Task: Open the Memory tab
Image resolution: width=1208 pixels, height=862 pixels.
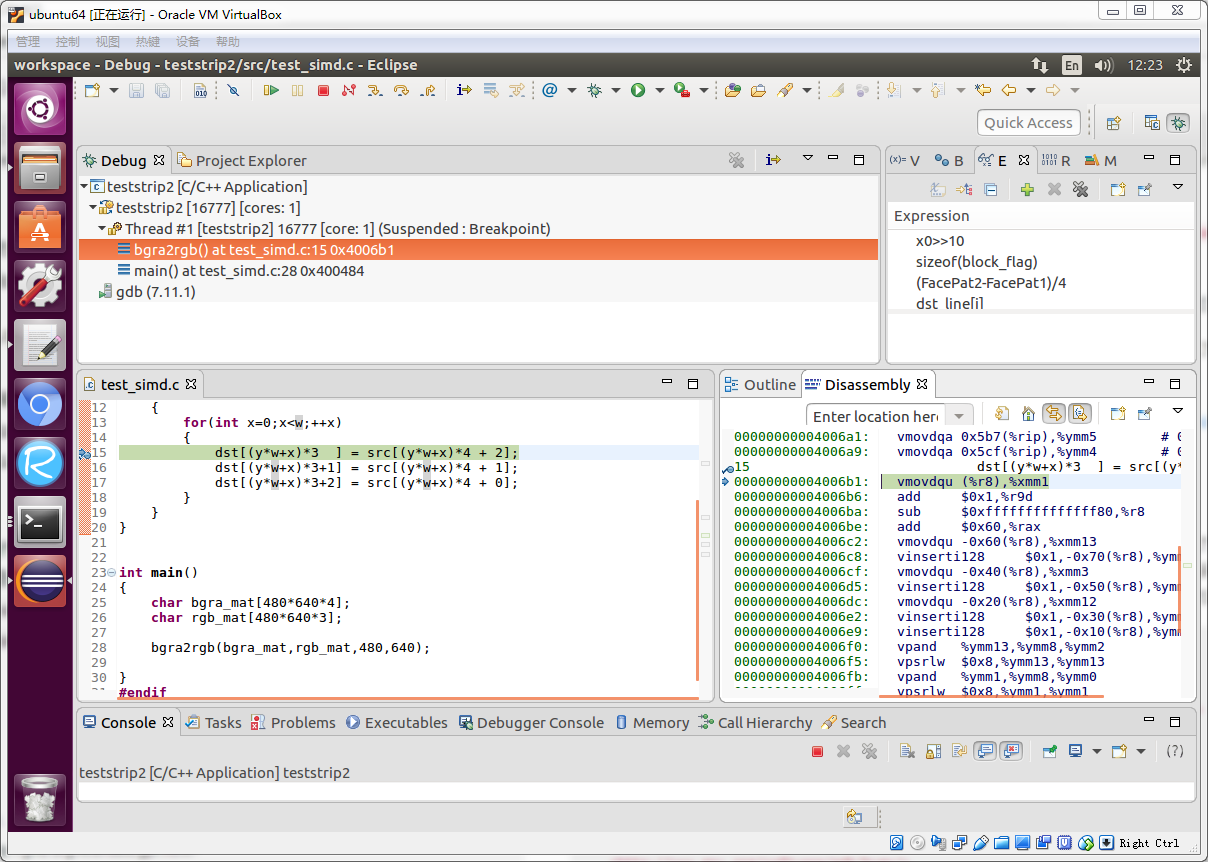Action: pos(652,722)
